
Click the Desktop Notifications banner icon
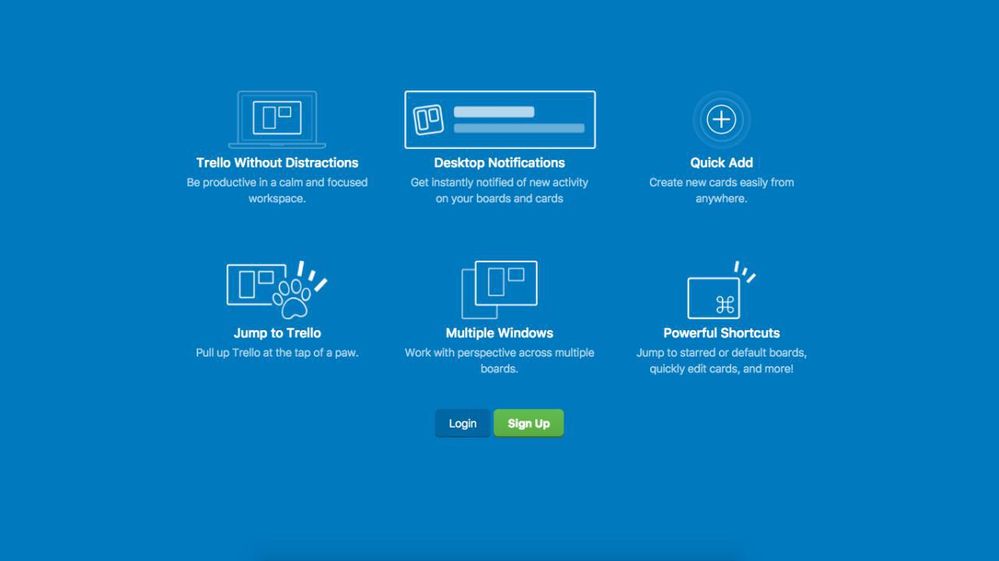point(500,120)
